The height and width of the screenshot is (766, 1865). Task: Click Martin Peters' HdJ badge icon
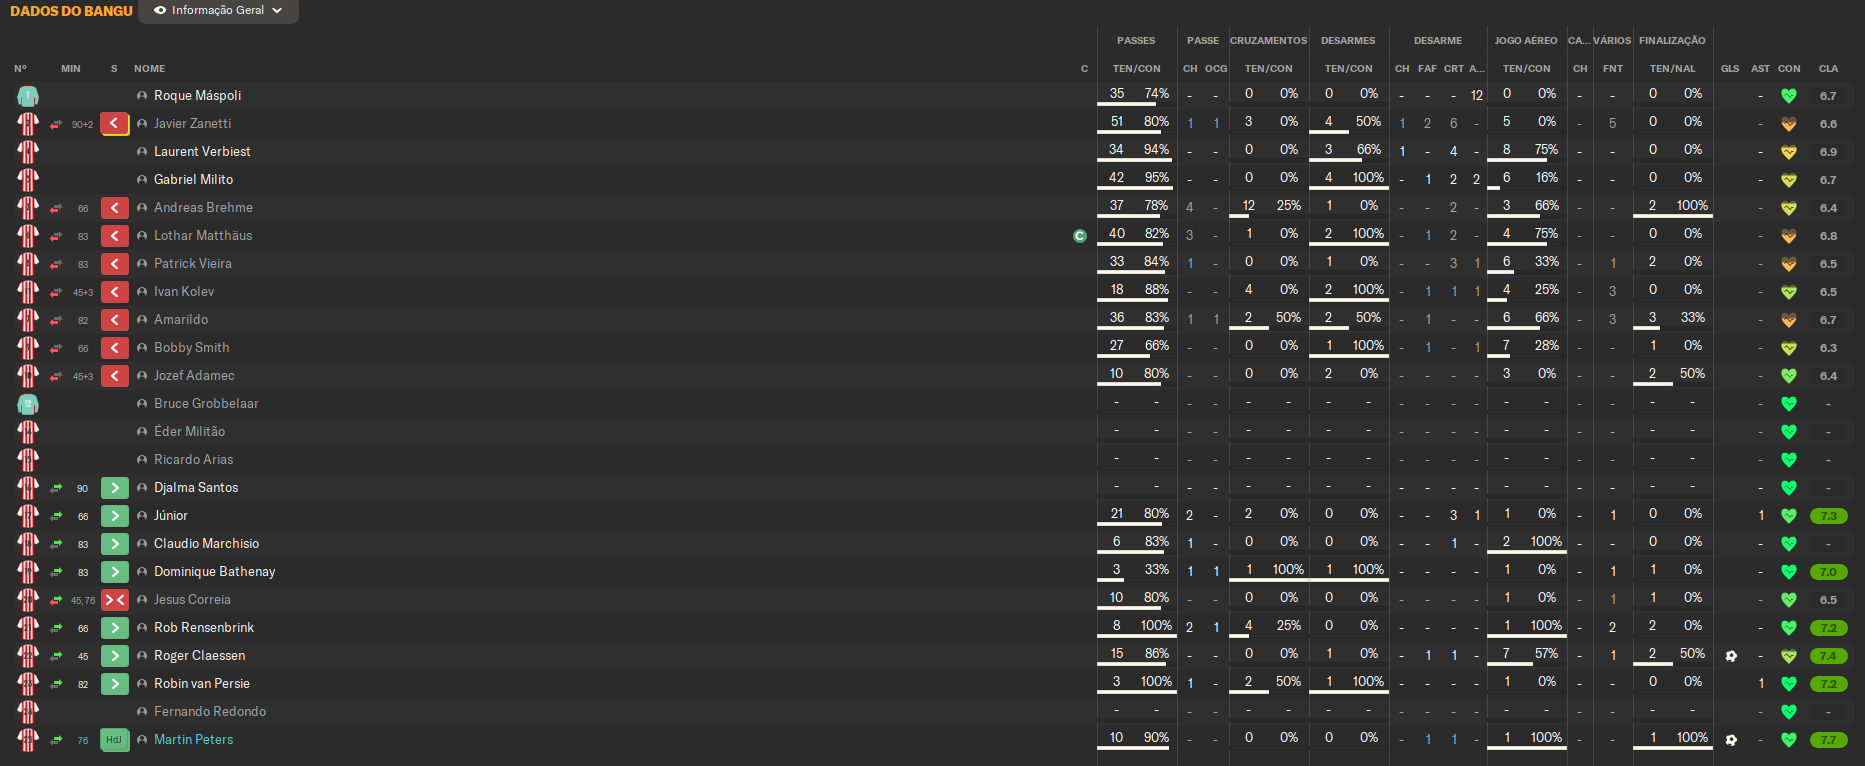point(115,740)
